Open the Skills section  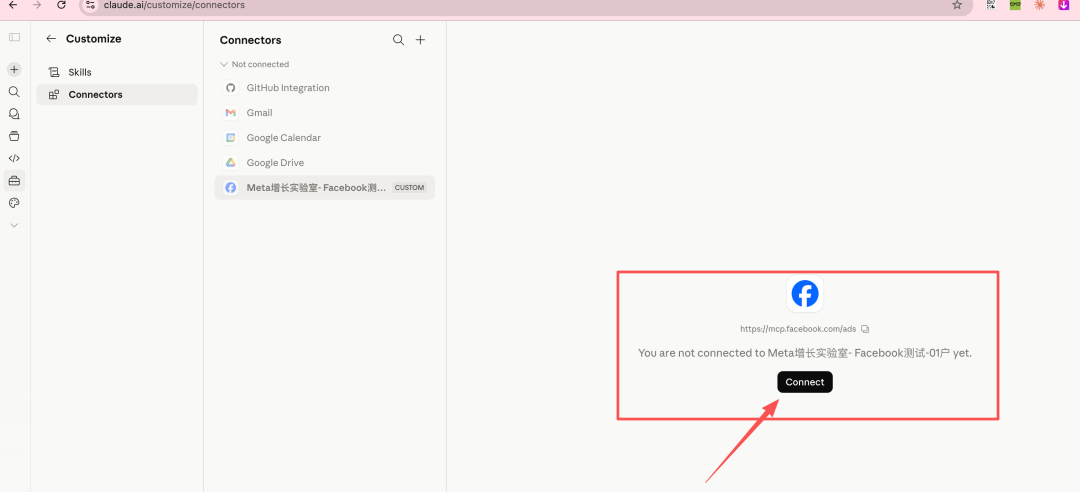[x=117, y=72]
